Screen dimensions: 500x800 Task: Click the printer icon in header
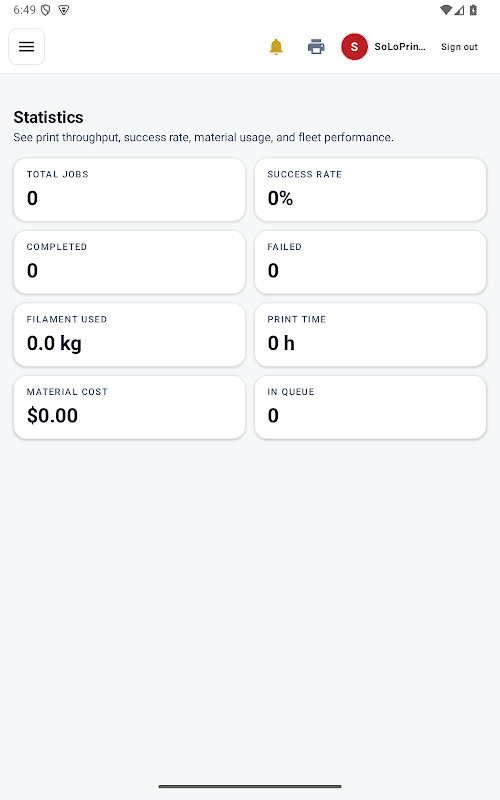click(x=316, y=47)
